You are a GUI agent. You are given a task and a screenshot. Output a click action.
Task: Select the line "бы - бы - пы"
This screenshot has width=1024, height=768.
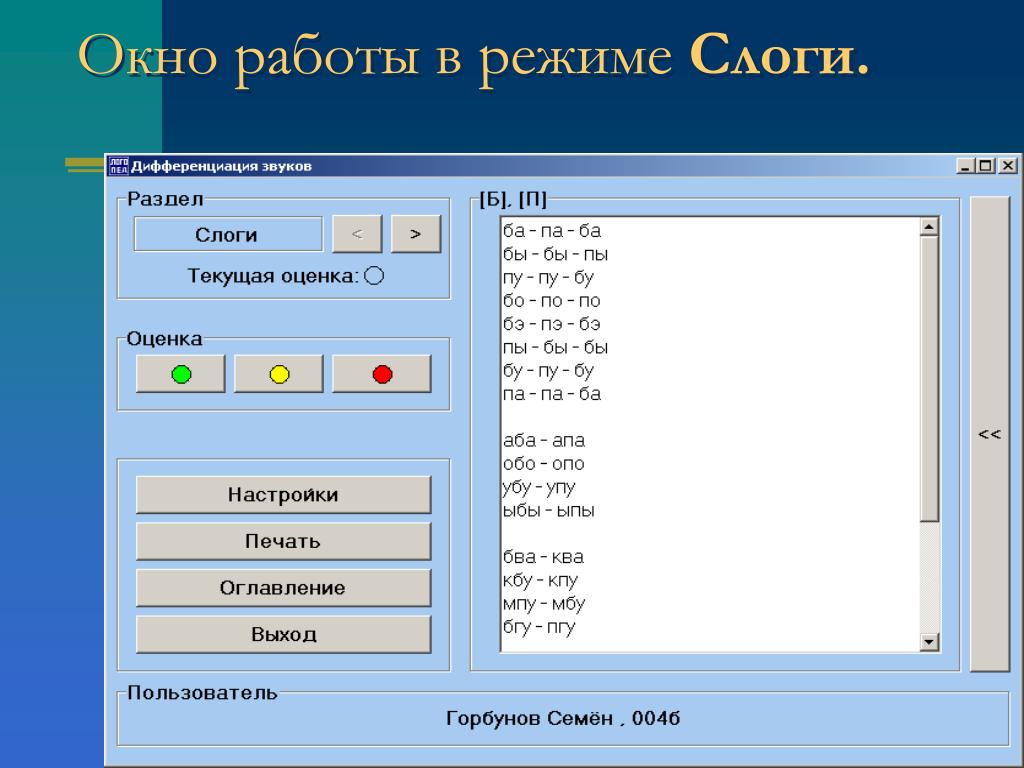[555, 254]
